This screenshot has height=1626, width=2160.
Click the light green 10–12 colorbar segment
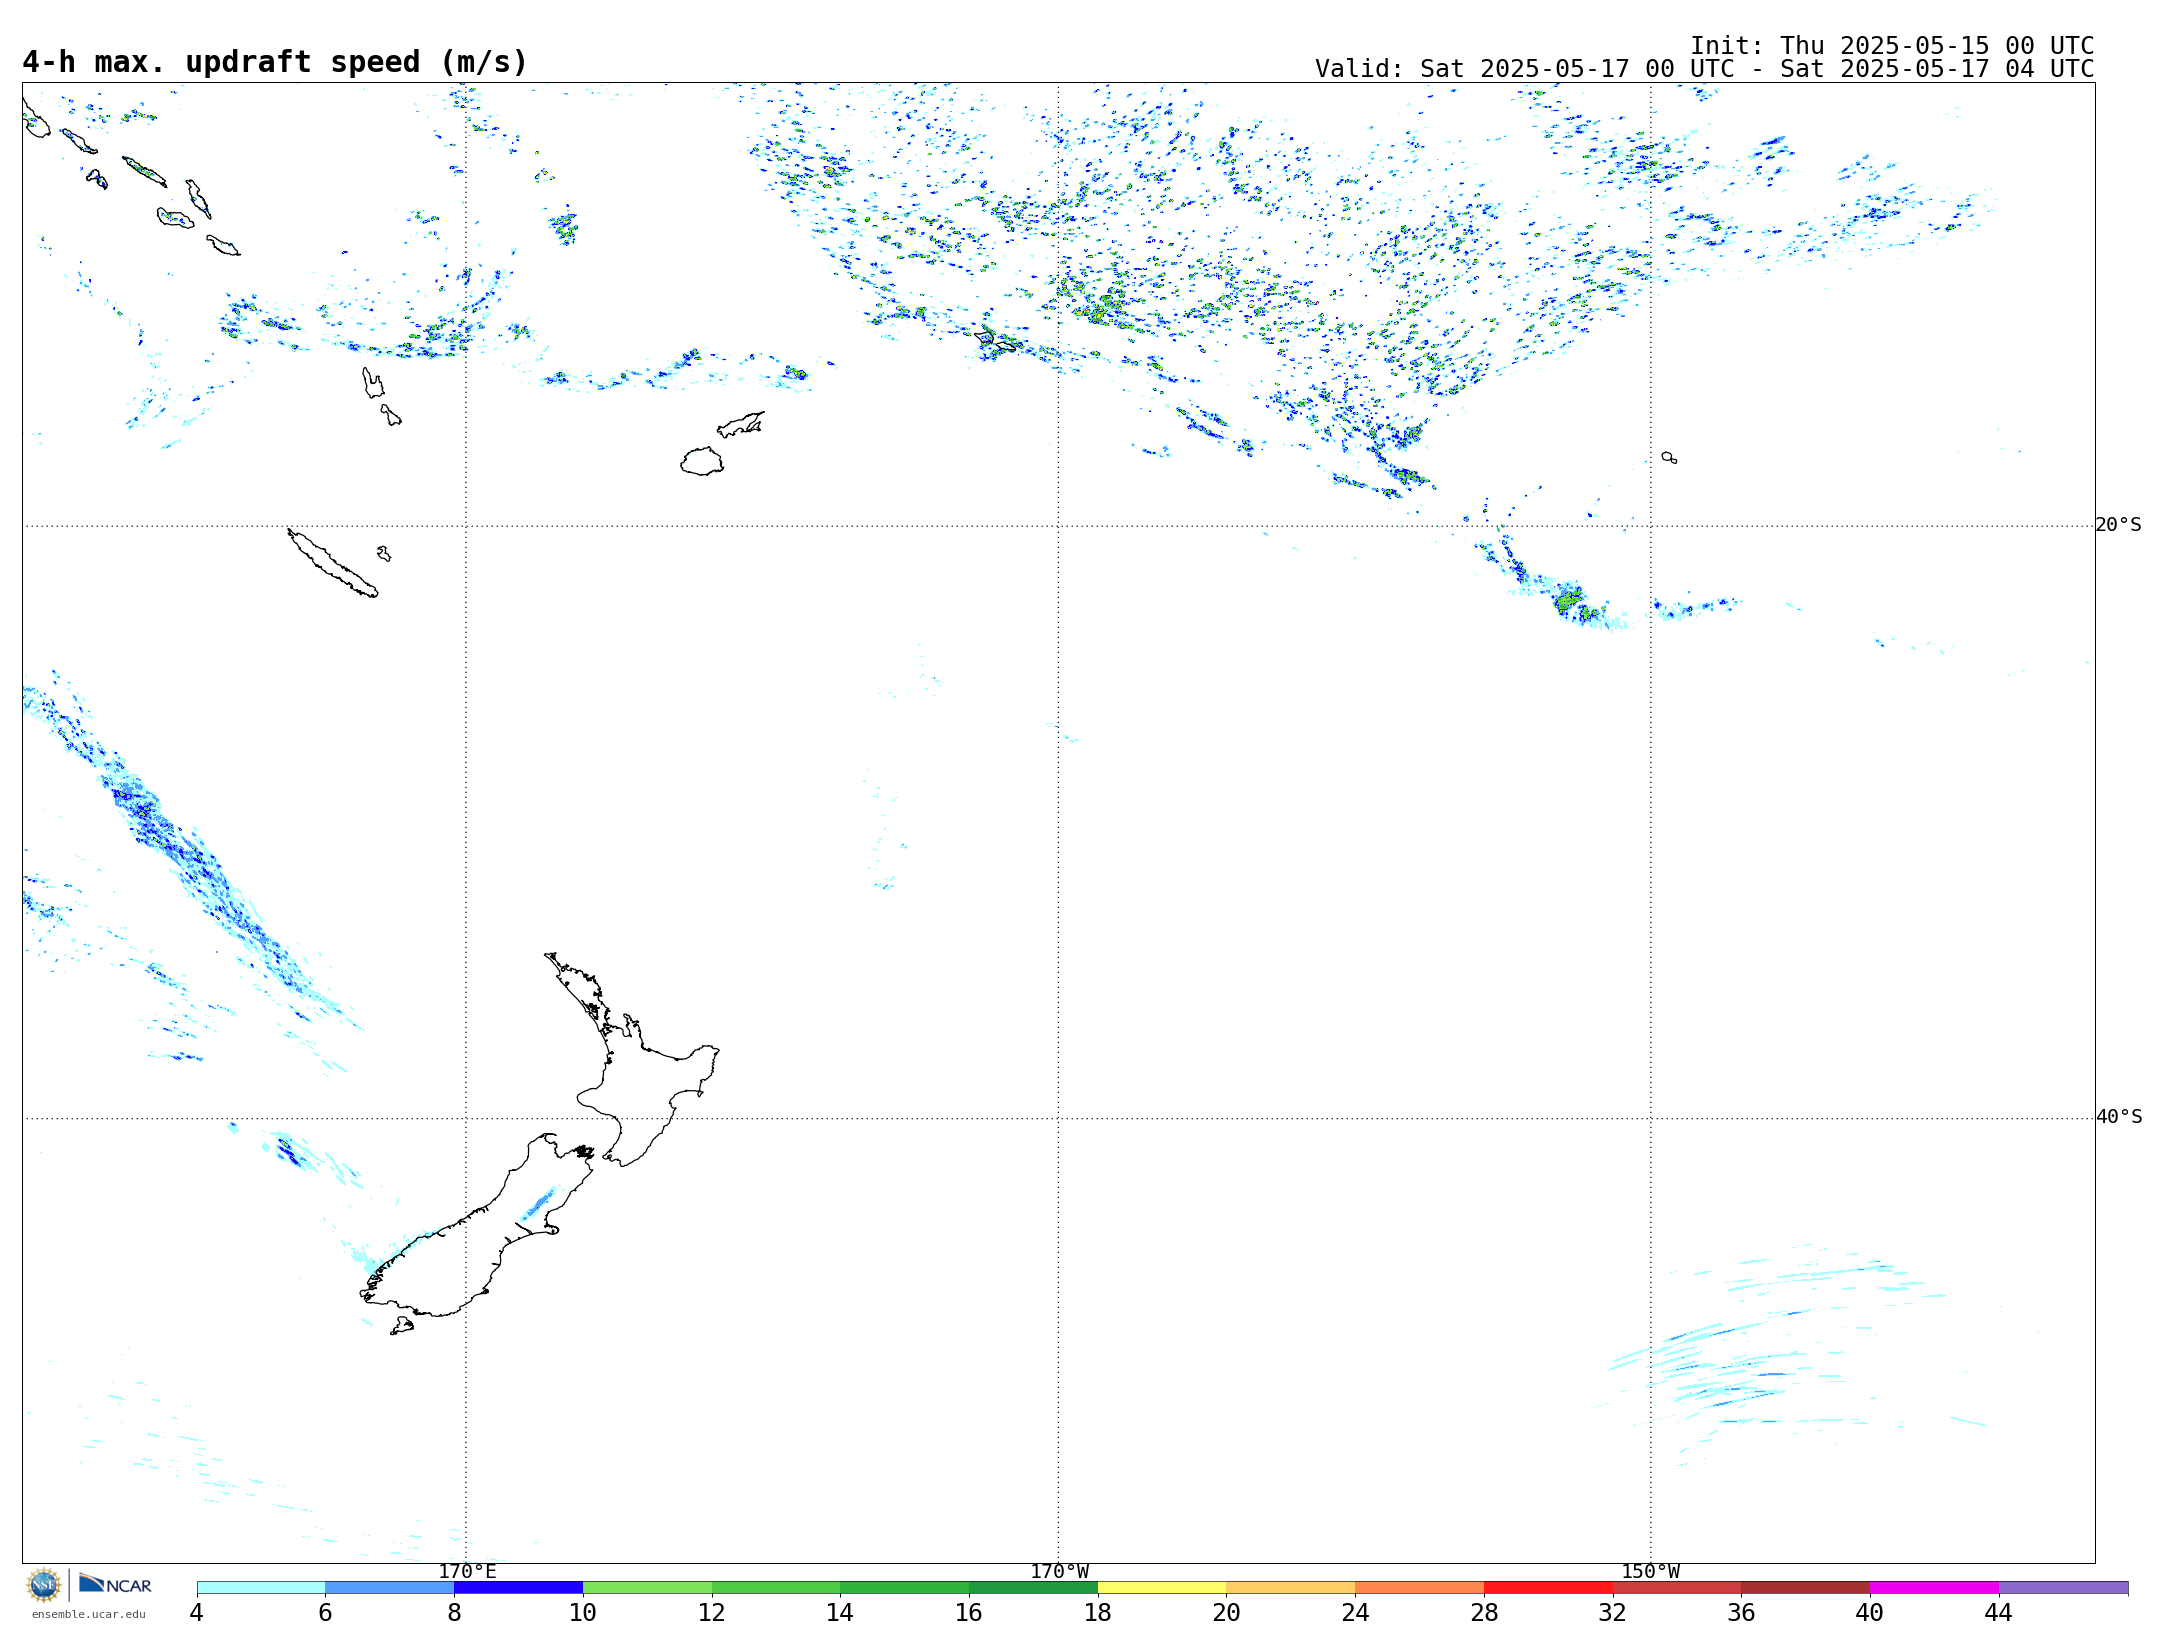pos(647,1588)
